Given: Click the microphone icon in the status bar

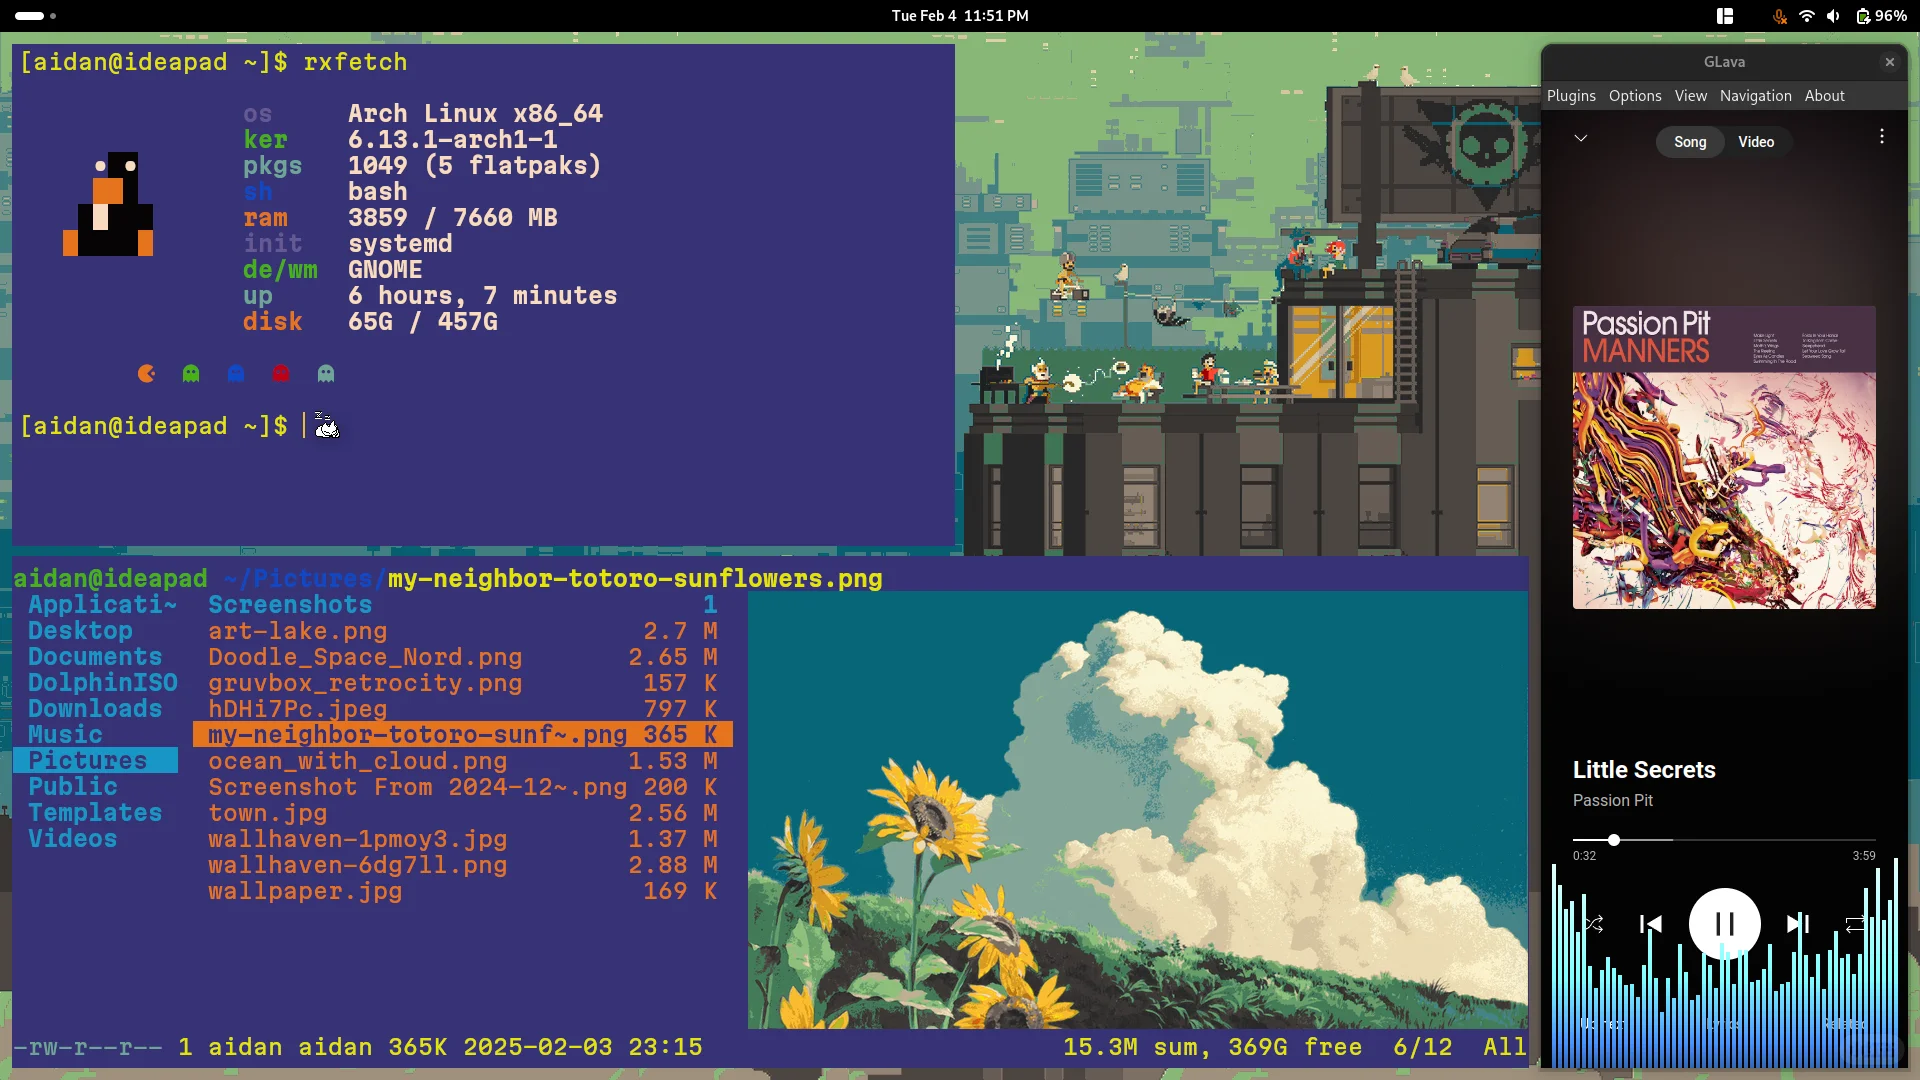Looking at the screenshot, I should coord(1779,16).
